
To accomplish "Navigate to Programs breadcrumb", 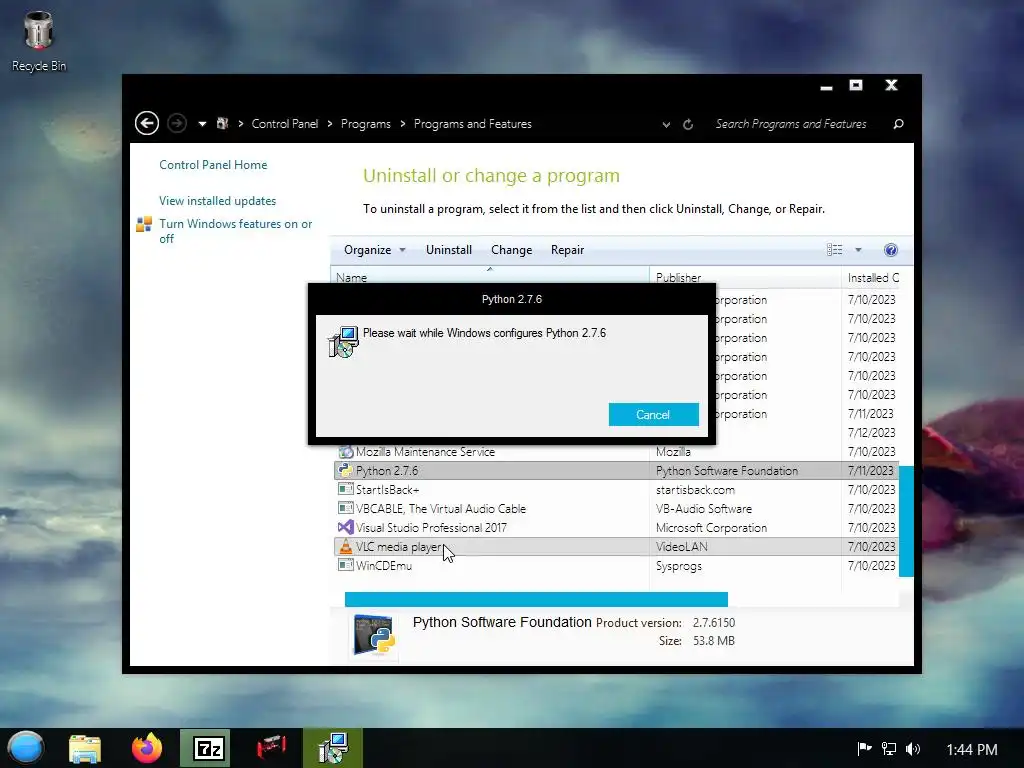I will (x=366, y=124).
